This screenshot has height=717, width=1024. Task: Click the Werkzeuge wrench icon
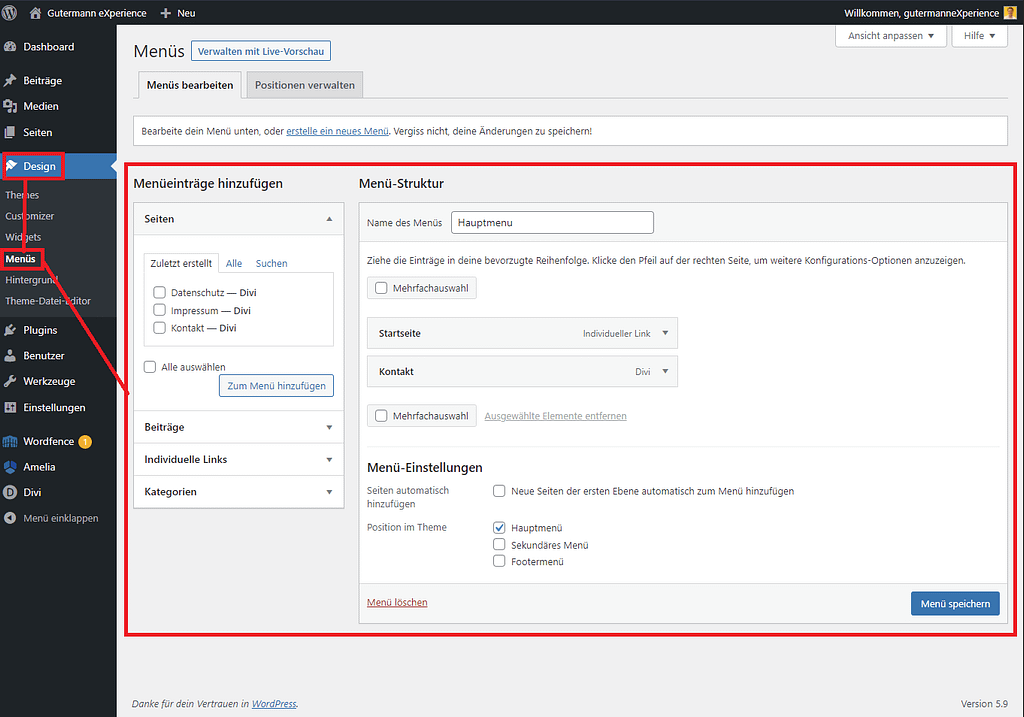[x=11, y=382]
